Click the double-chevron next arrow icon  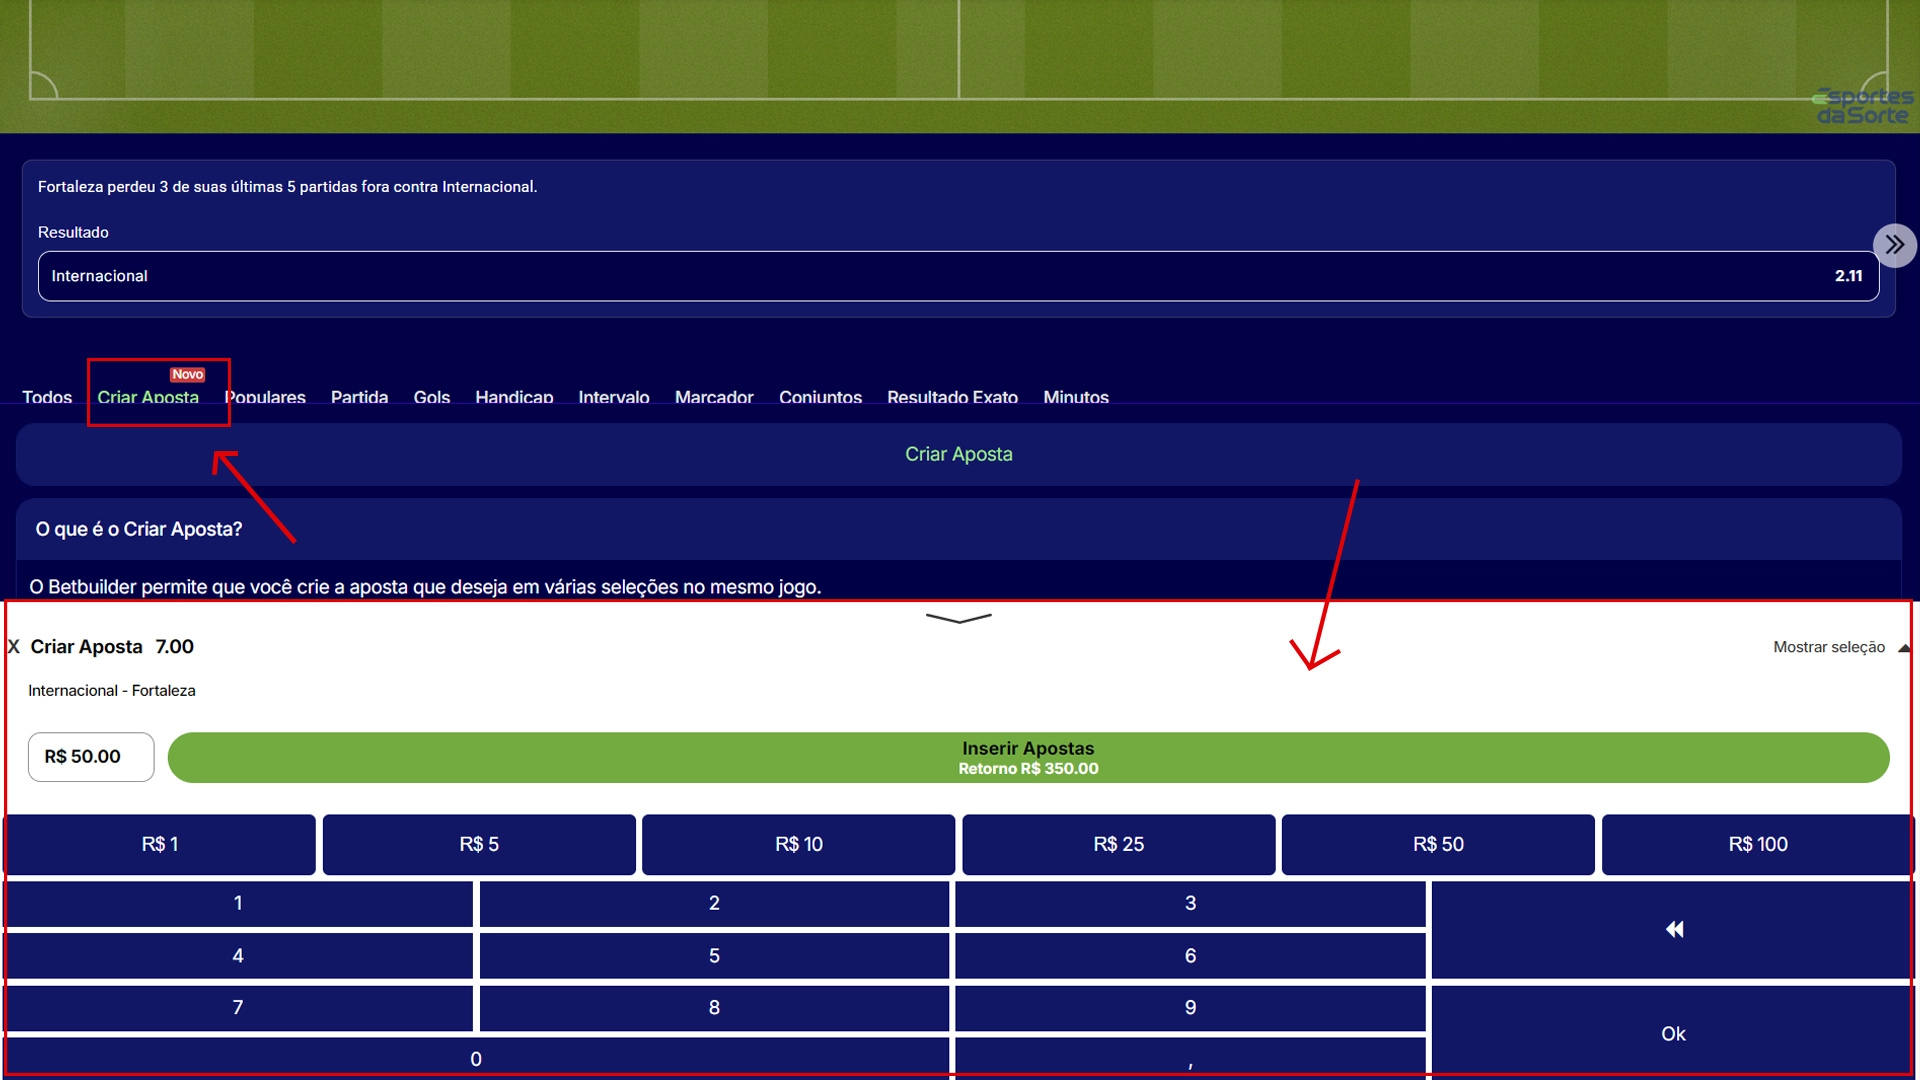(x=1894, y=245)
